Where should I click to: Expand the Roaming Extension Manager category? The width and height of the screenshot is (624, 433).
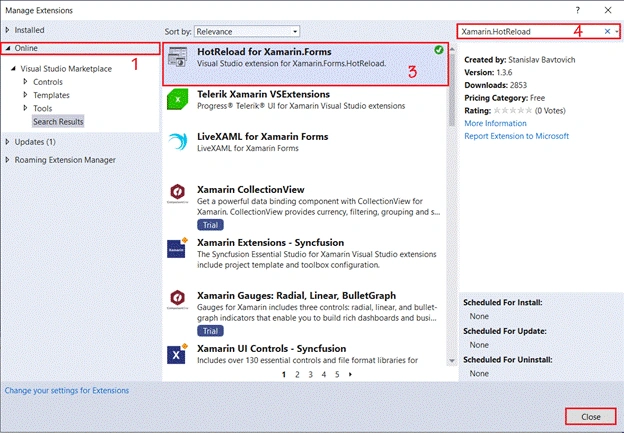coord(8,160)
